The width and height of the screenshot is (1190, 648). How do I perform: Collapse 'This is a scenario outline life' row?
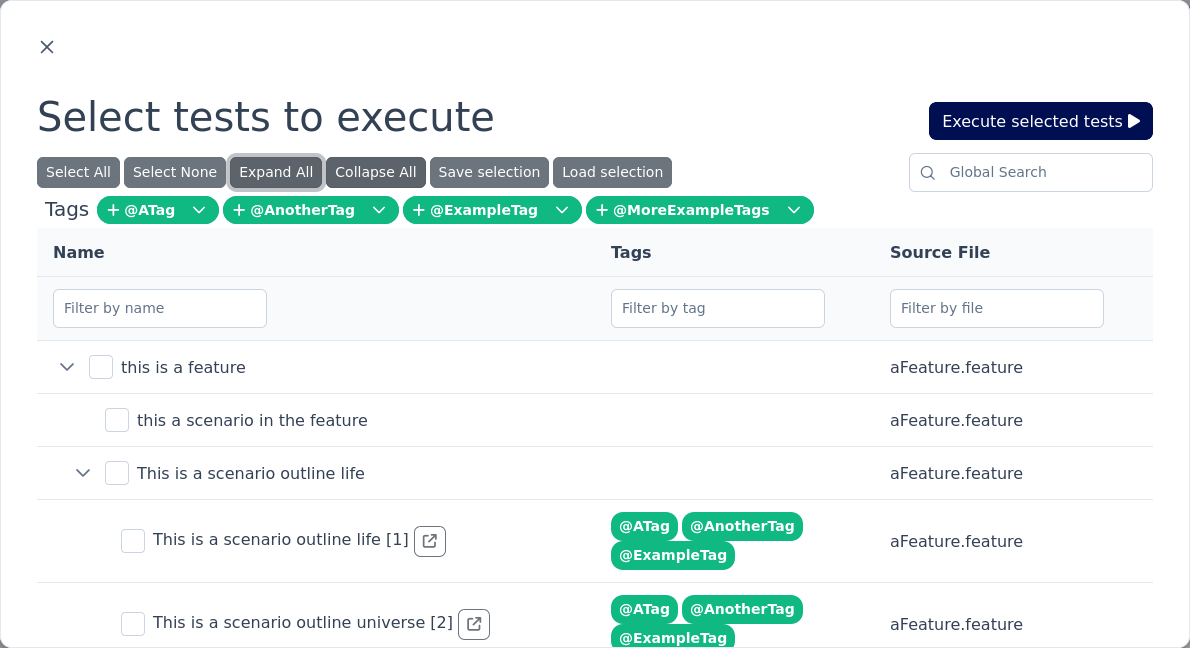click(x=83, y=473)
